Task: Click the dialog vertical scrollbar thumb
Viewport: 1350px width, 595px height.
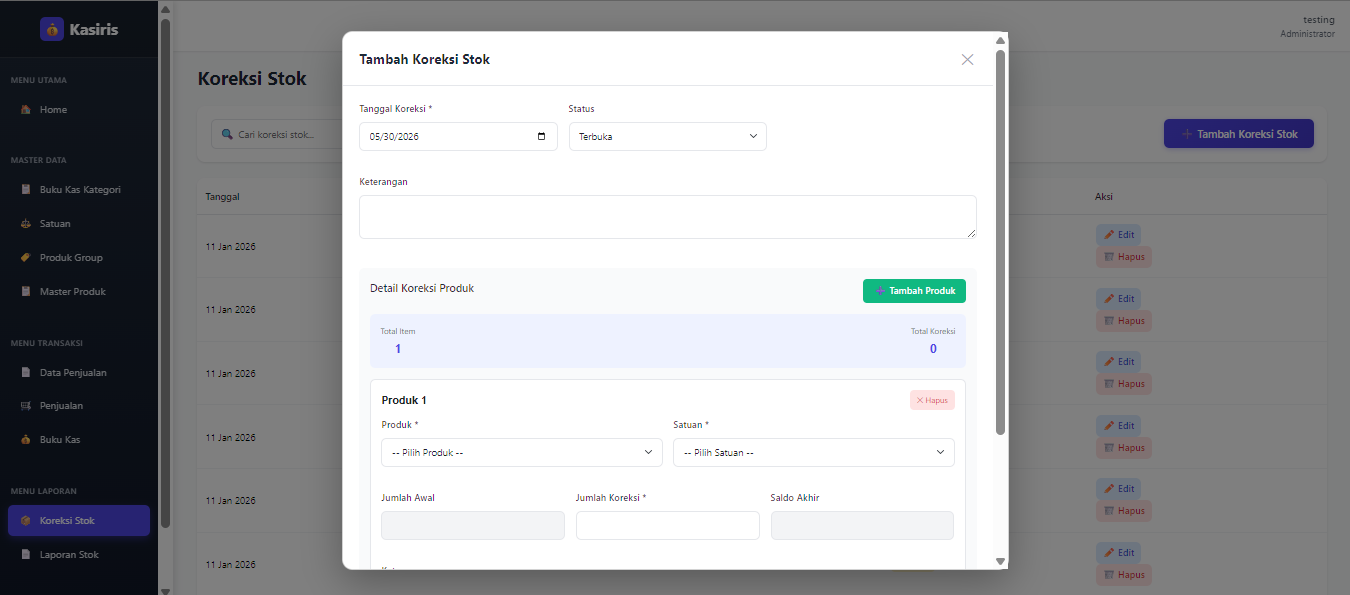Action: click(1000, 242)
